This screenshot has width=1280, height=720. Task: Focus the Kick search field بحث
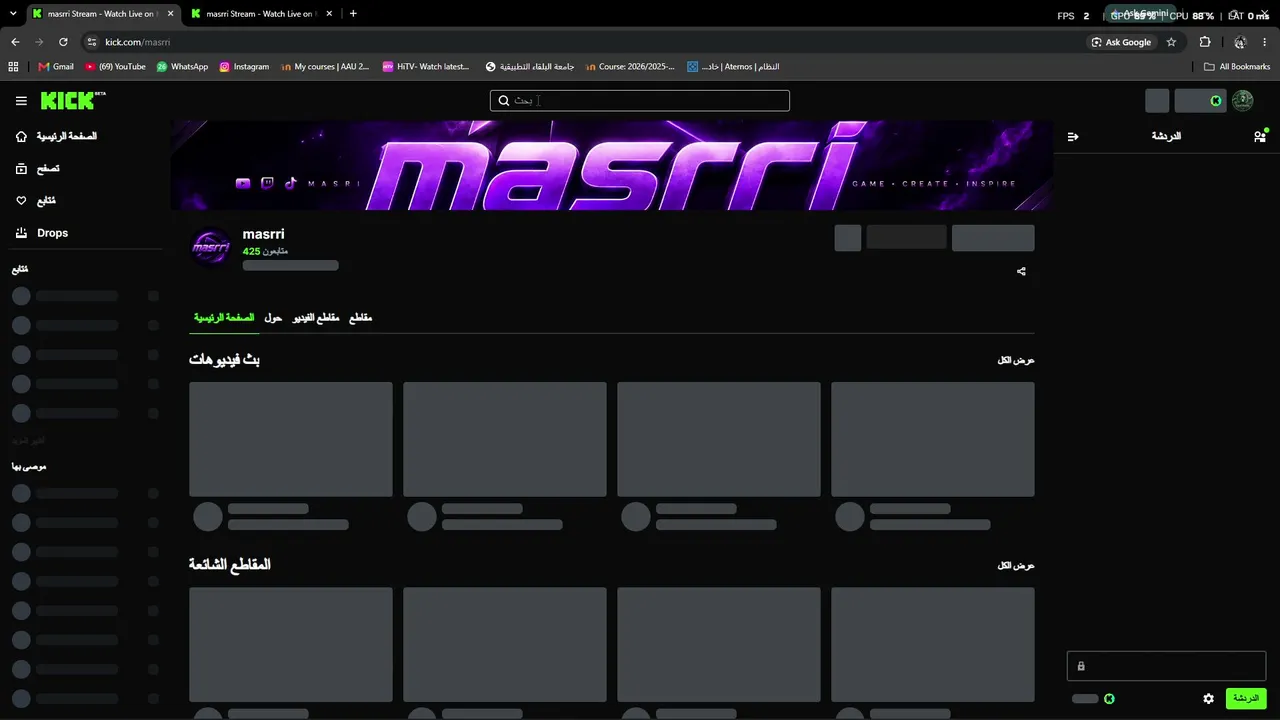click(640, 101)
